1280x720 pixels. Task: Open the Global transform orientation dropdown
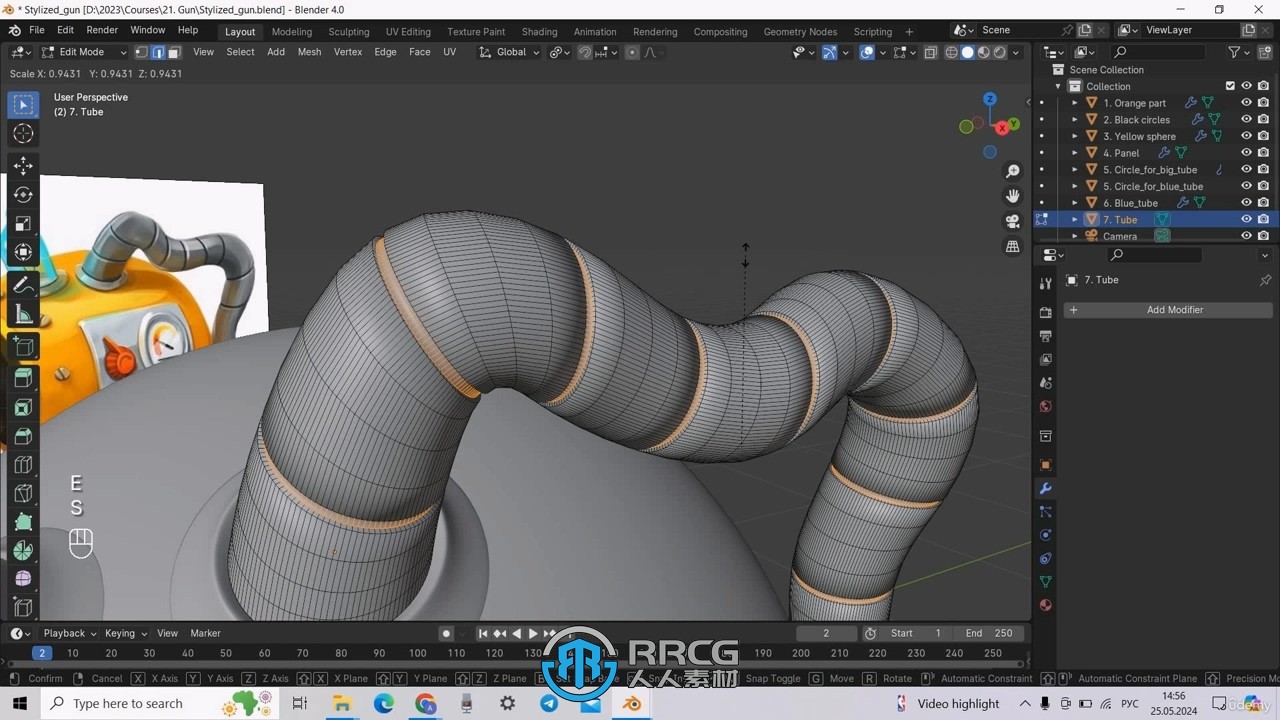[x=511, y=52]
